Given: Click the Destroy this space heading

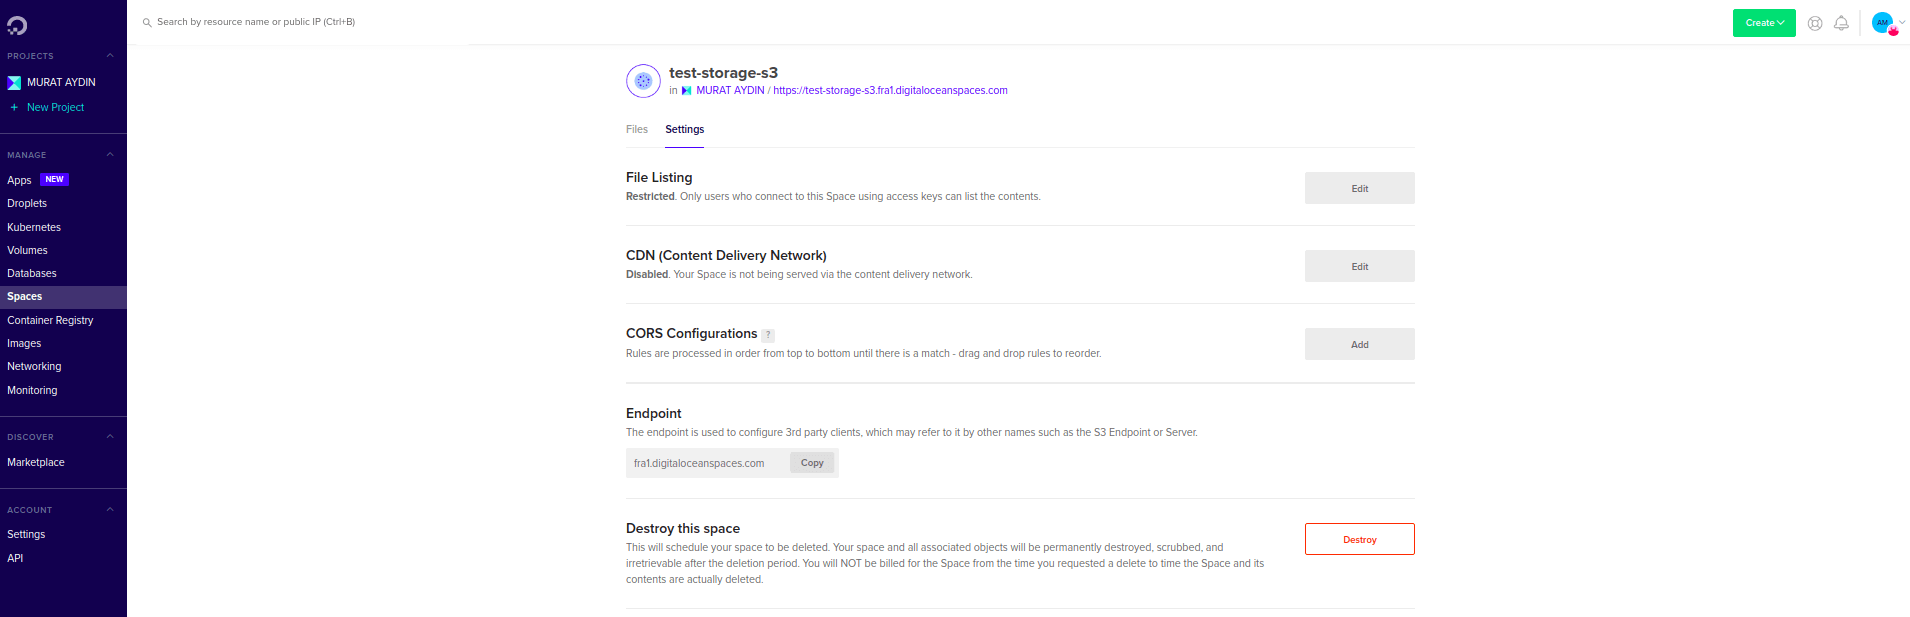Looking at the screenshot, I should pyautogui.click(x=683, y=529).
